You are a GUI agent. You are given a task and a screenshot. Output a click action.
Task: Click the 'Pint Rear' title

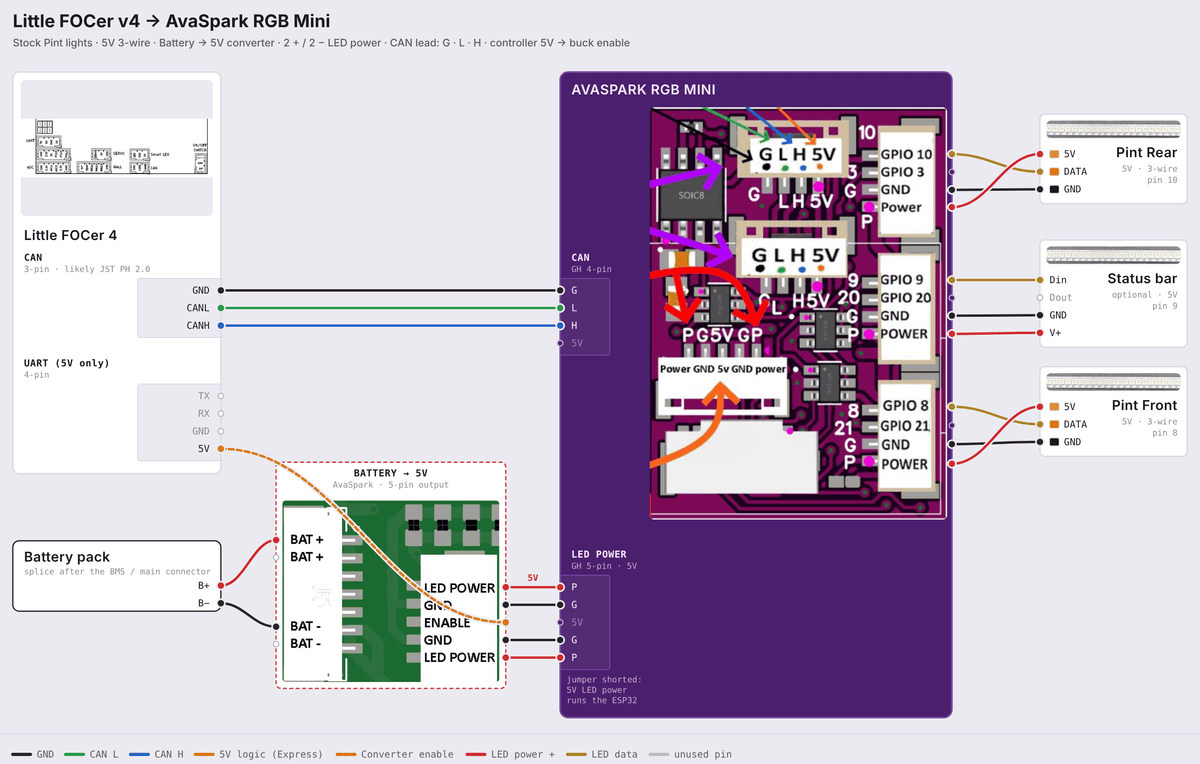[x=1148, y=153]
